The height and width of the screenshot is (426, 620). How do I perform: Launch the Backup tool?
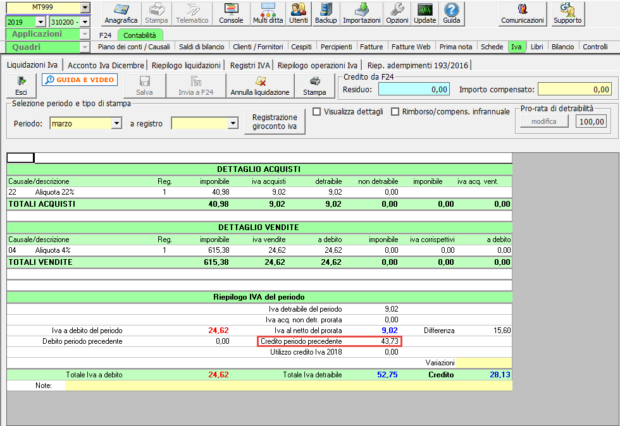[325, 14]
